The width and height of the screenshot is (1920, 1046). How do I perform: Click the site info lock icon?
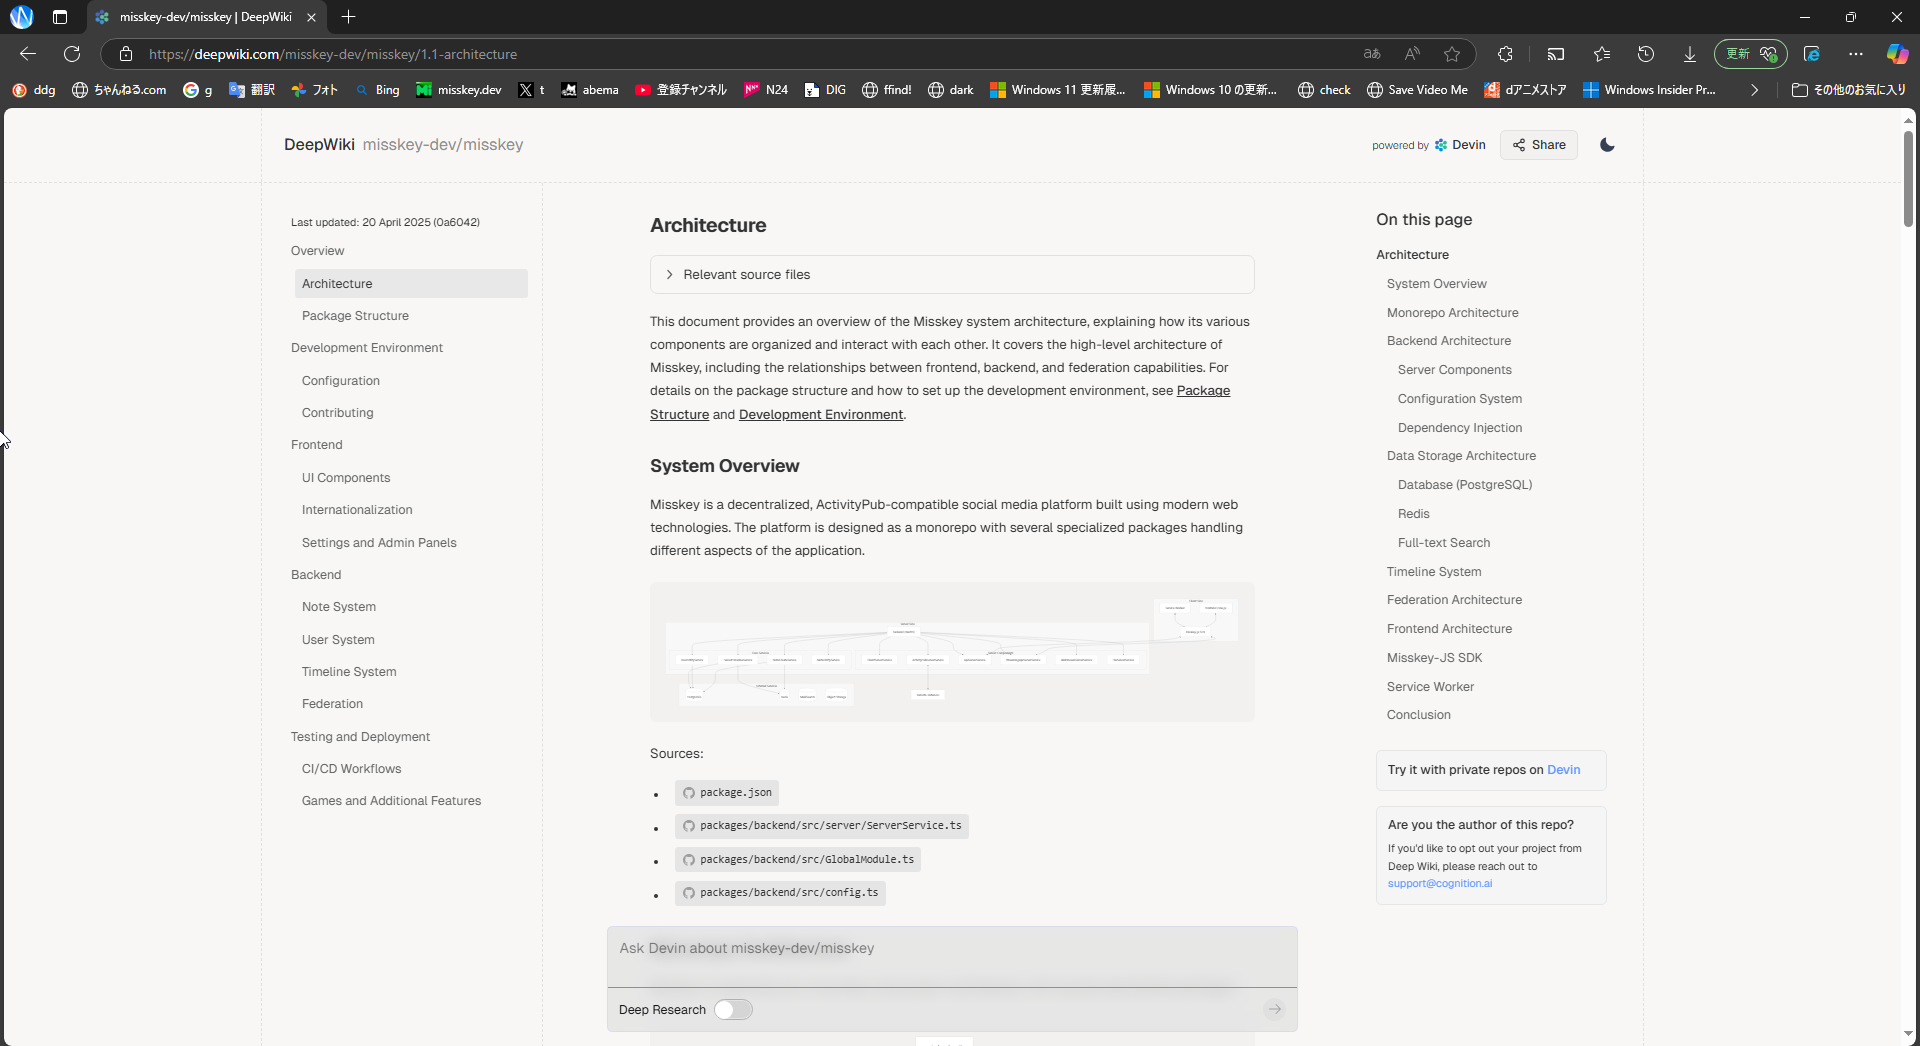click(125, 54)
